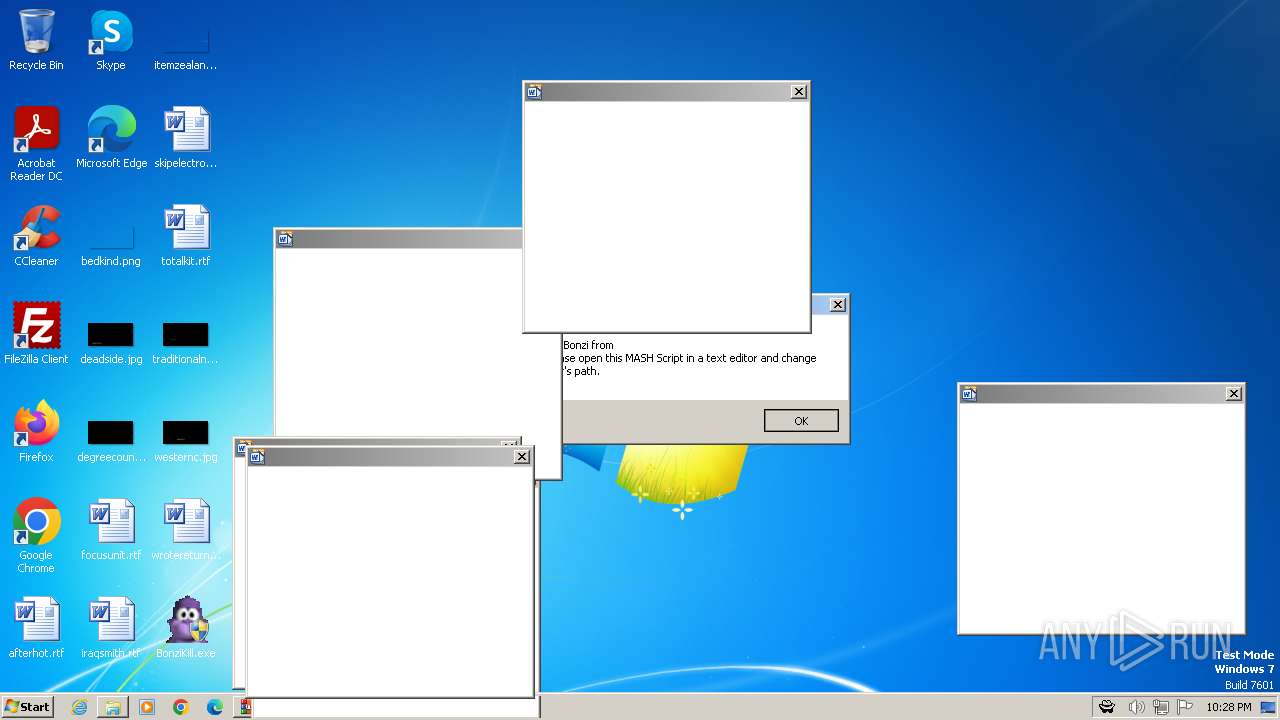
Task: Launch Acrobat Reader DC shortcut
Action: (x=36, y=143)
